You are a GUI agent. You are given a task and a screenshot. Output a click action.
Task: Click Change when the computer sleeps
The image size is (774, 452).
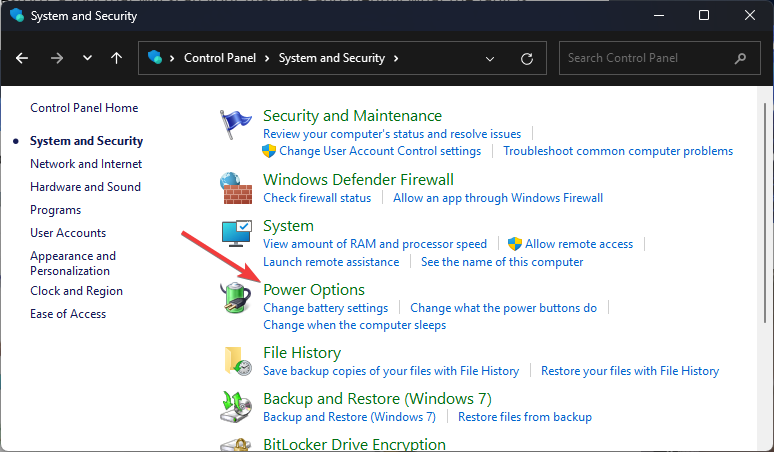pos(354,325)
